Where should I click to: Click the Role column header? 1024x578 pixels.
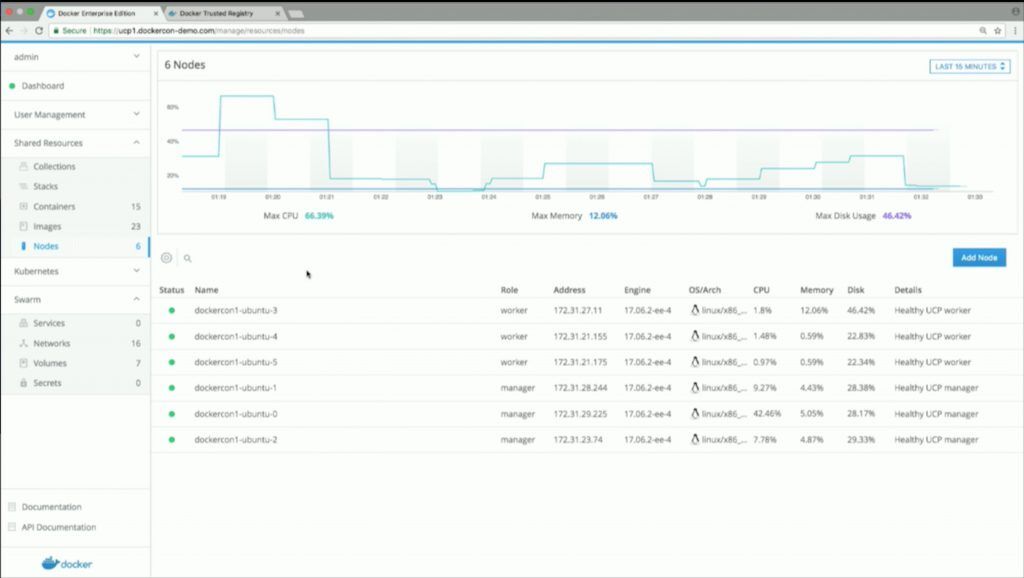click(509, 290)
